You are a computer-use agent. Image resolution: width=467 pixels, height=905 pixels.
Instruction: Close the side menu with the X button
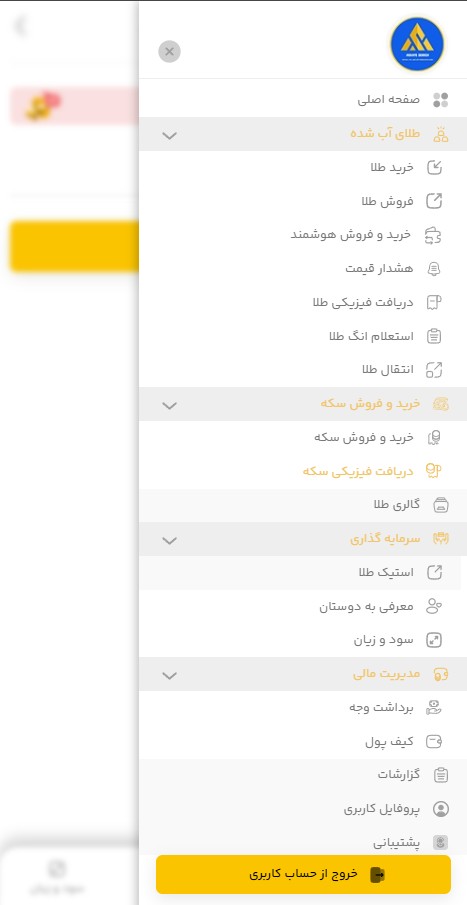pos(169,52)
